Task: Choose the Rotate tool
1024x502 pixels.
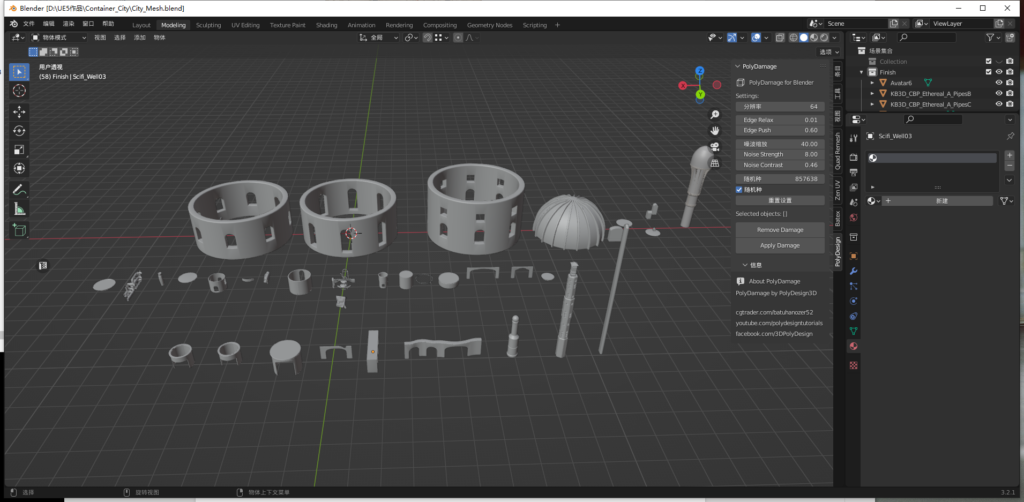Action: pos(19,131)
